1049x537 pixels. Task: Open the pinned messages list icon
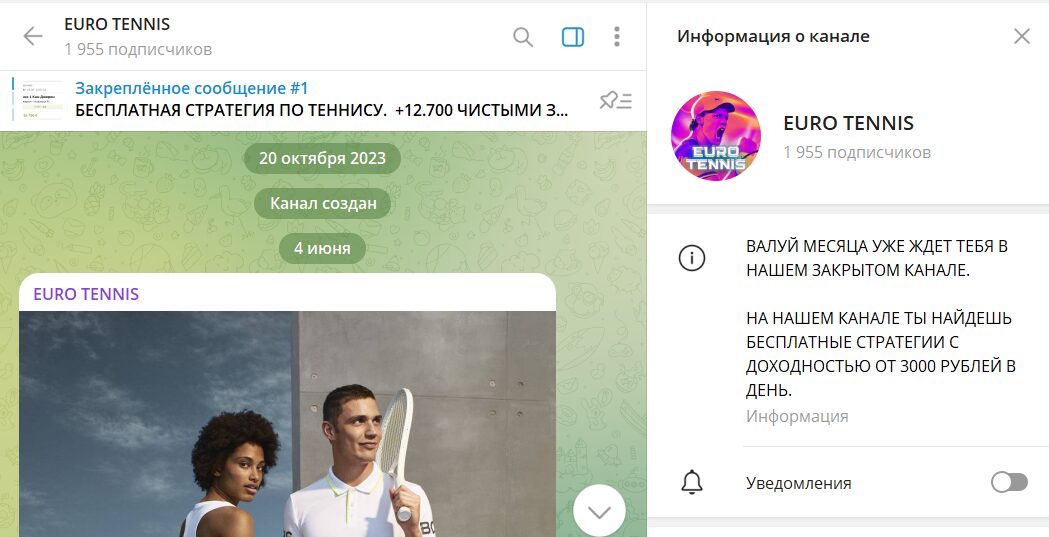(615, 101)
